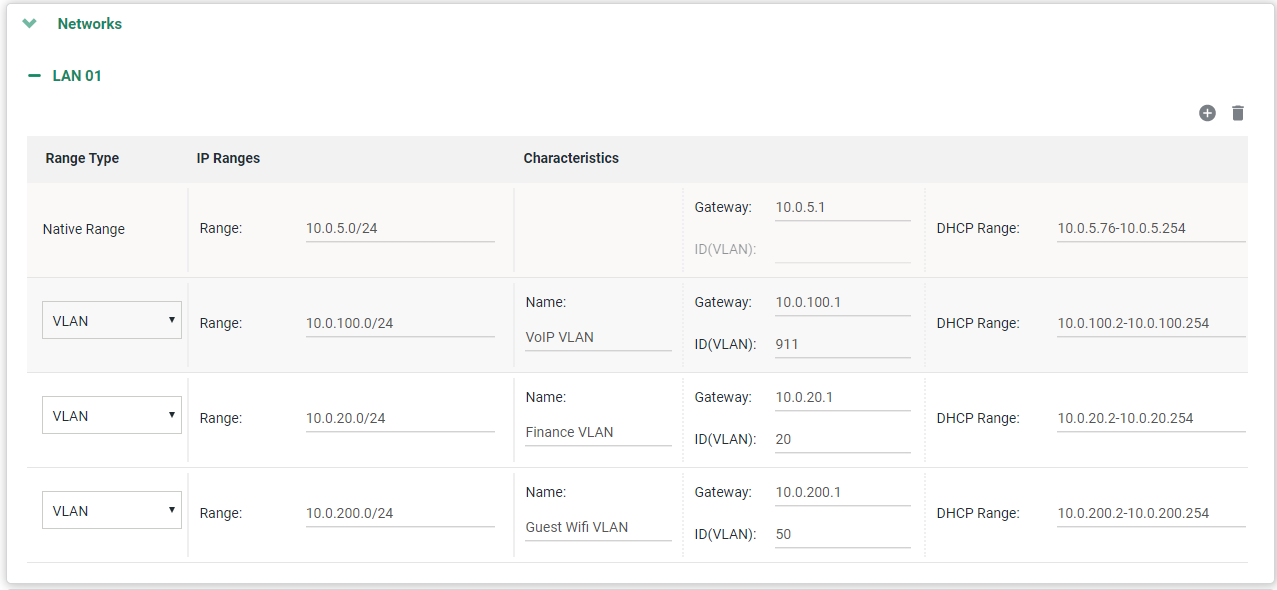The width and height of the screenshot is (1277, 590).
Task: Edit the Native Range IP range field
Action: point(400,228)
